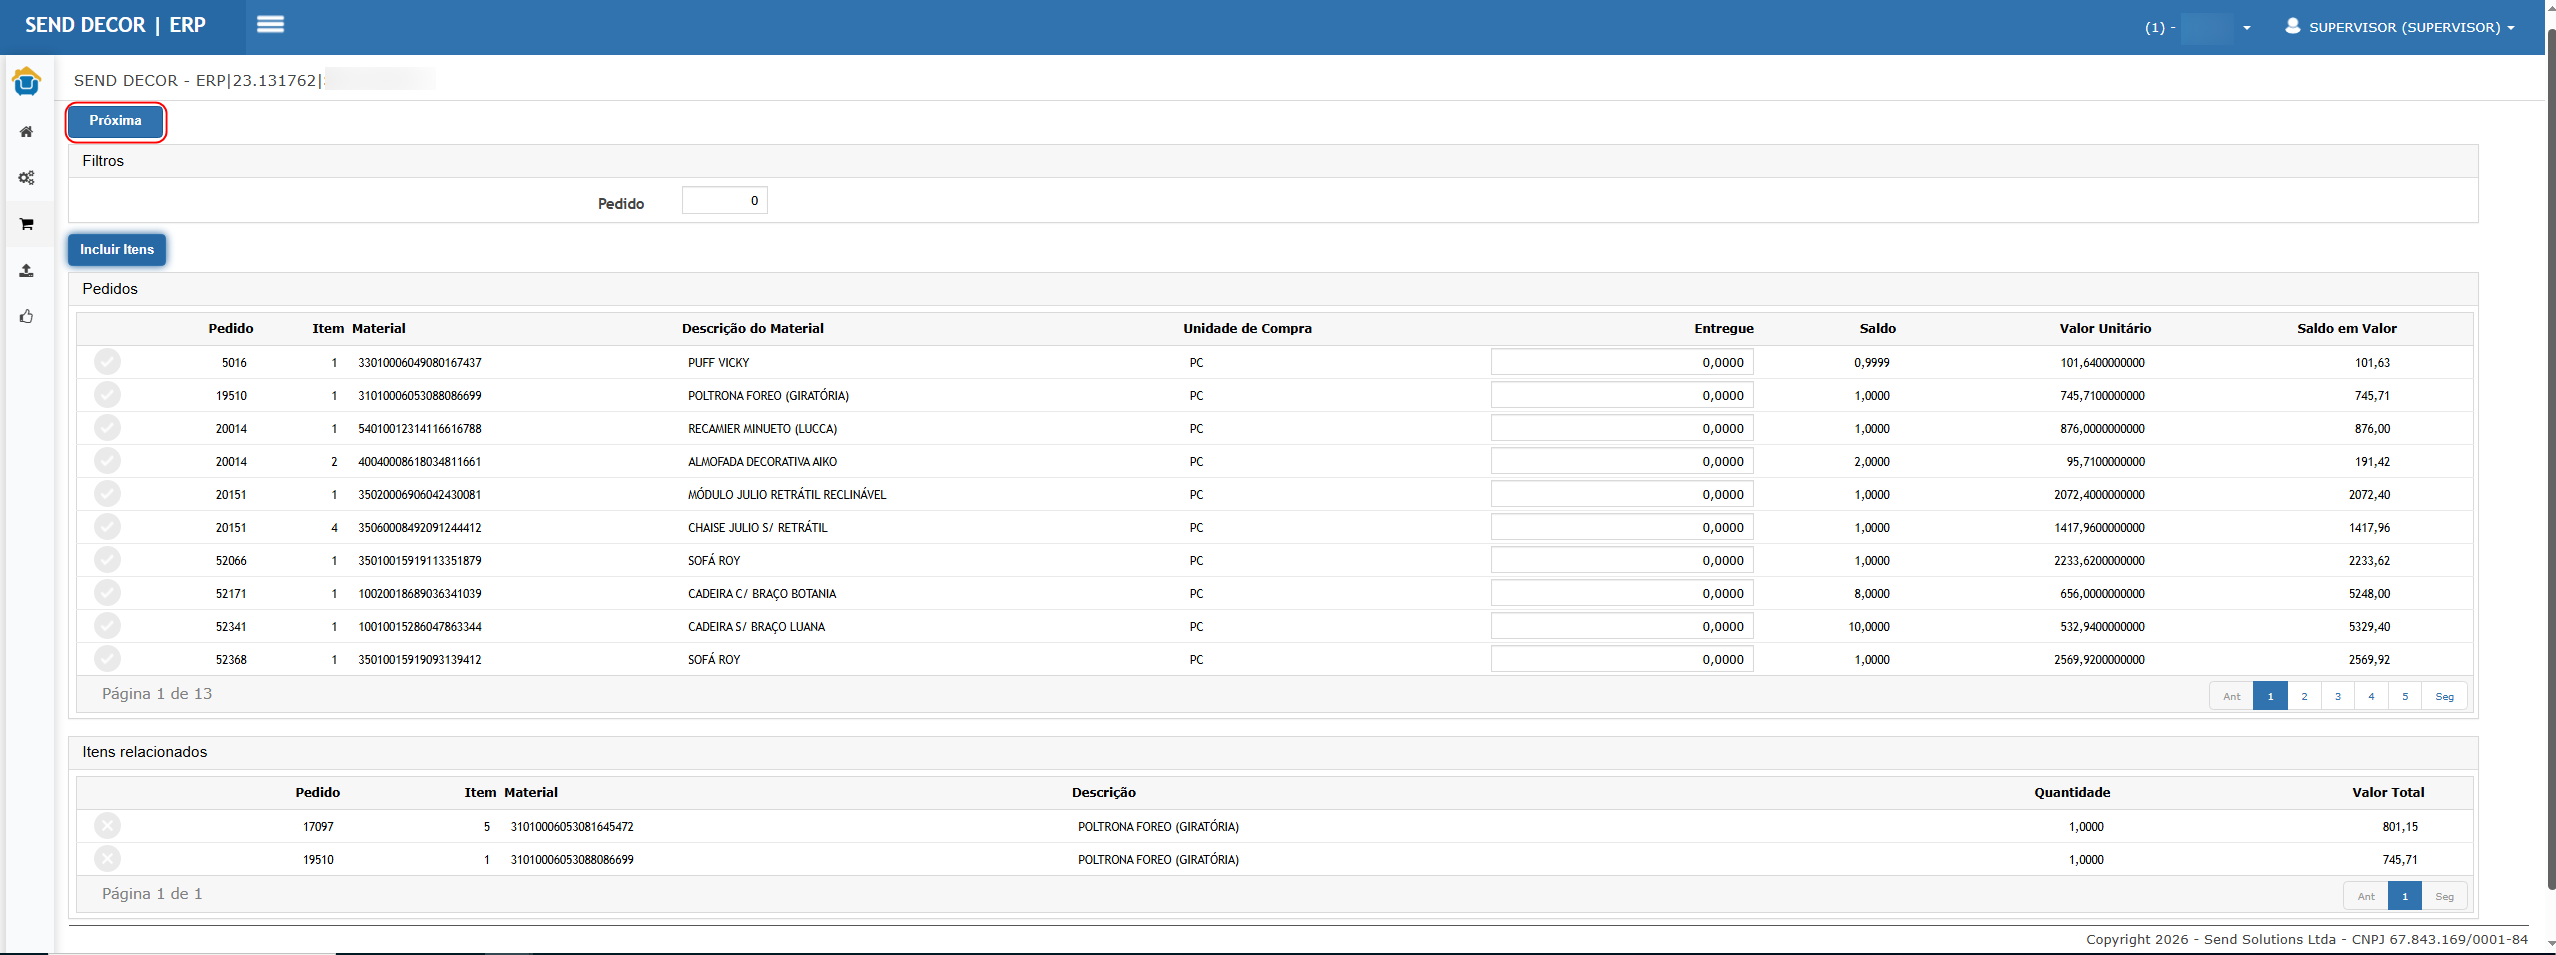Click the Pedido filter input field
This screenshot has width=2556, height=955.
click(724, 201)
